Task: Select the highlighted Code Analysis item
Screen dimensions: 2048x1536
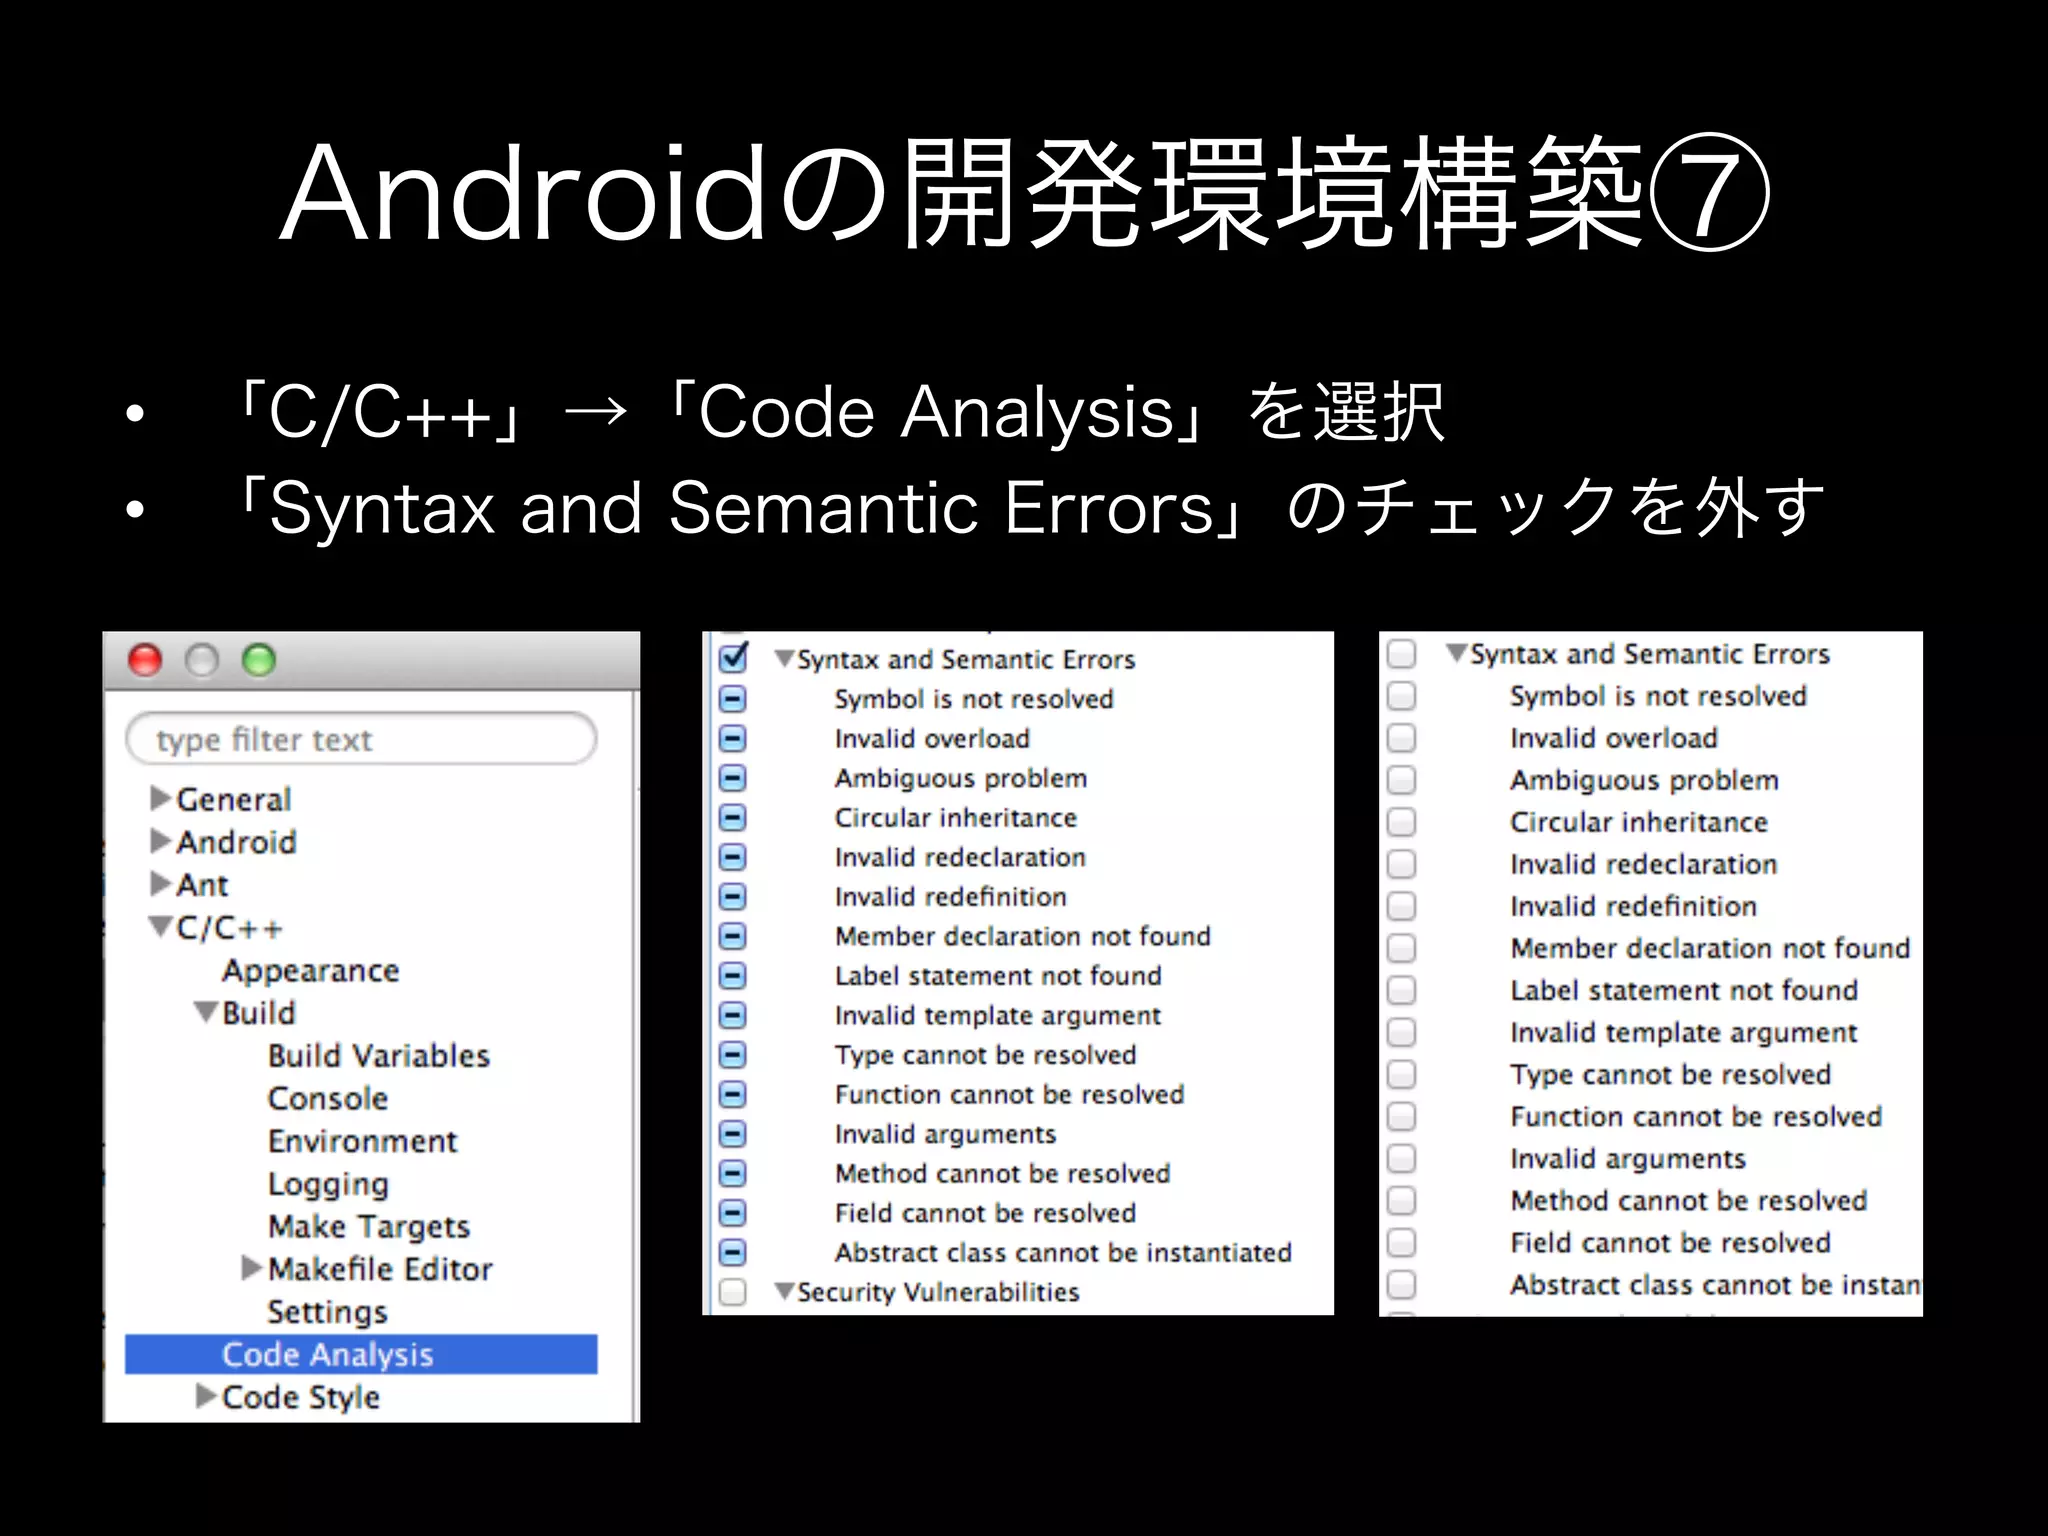Action: [361, 1354]
